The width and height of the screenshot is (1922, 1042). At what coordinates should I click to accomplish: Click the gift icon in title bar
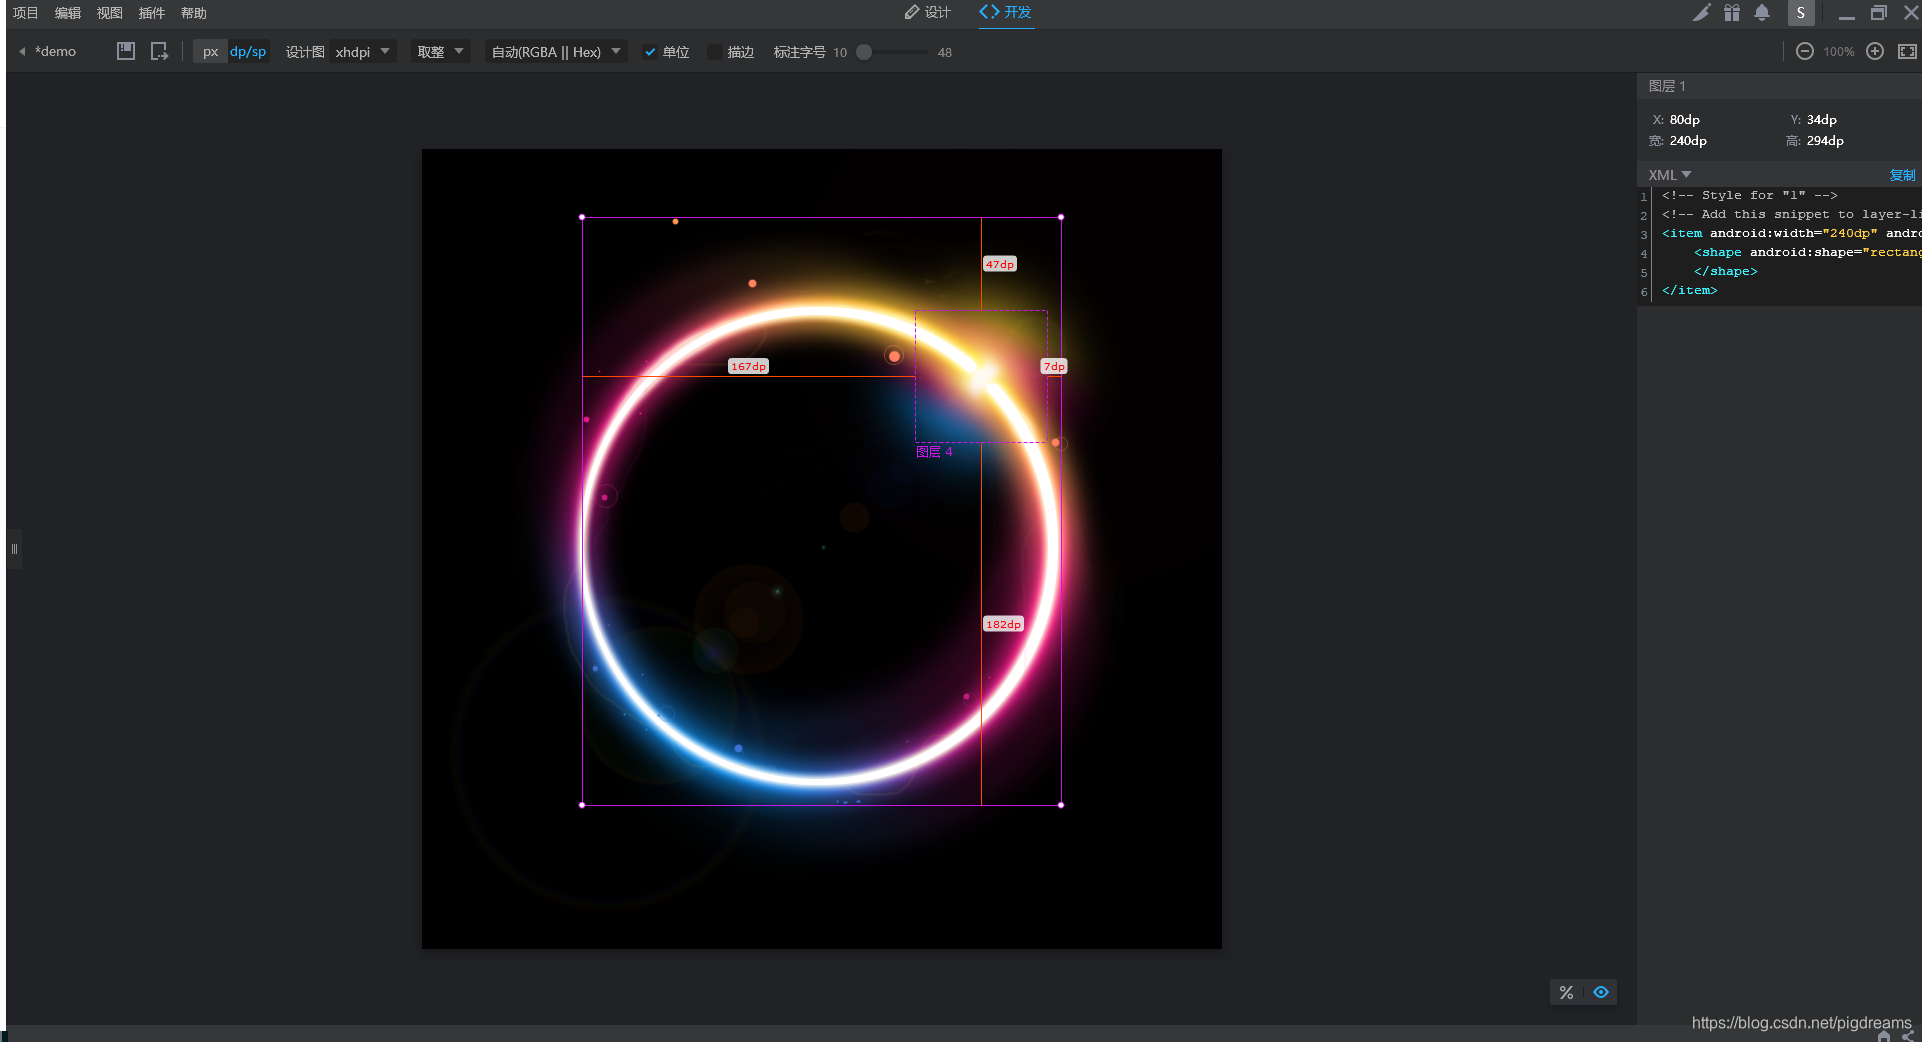pos(1732,13)
